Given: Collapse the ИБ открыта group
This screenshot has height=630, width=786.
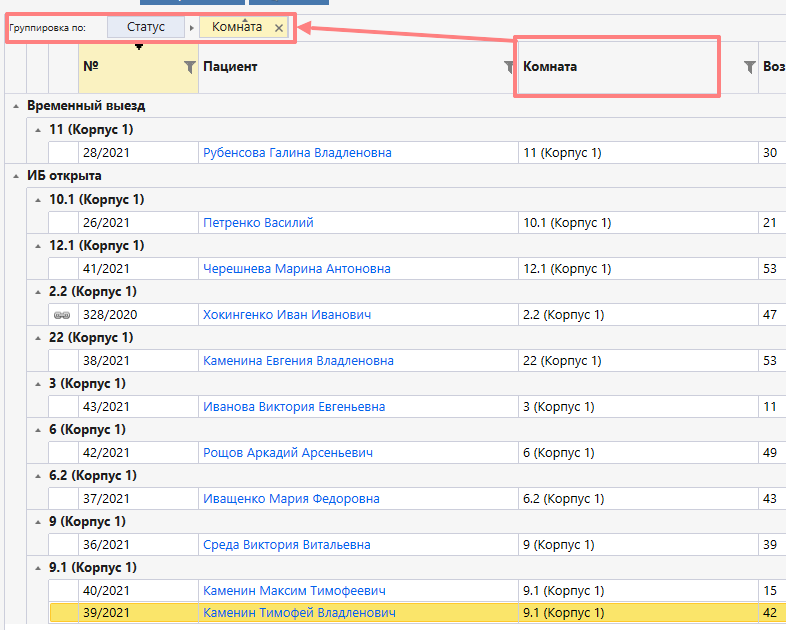Looking at the screenshot, I should click(16, 176).
